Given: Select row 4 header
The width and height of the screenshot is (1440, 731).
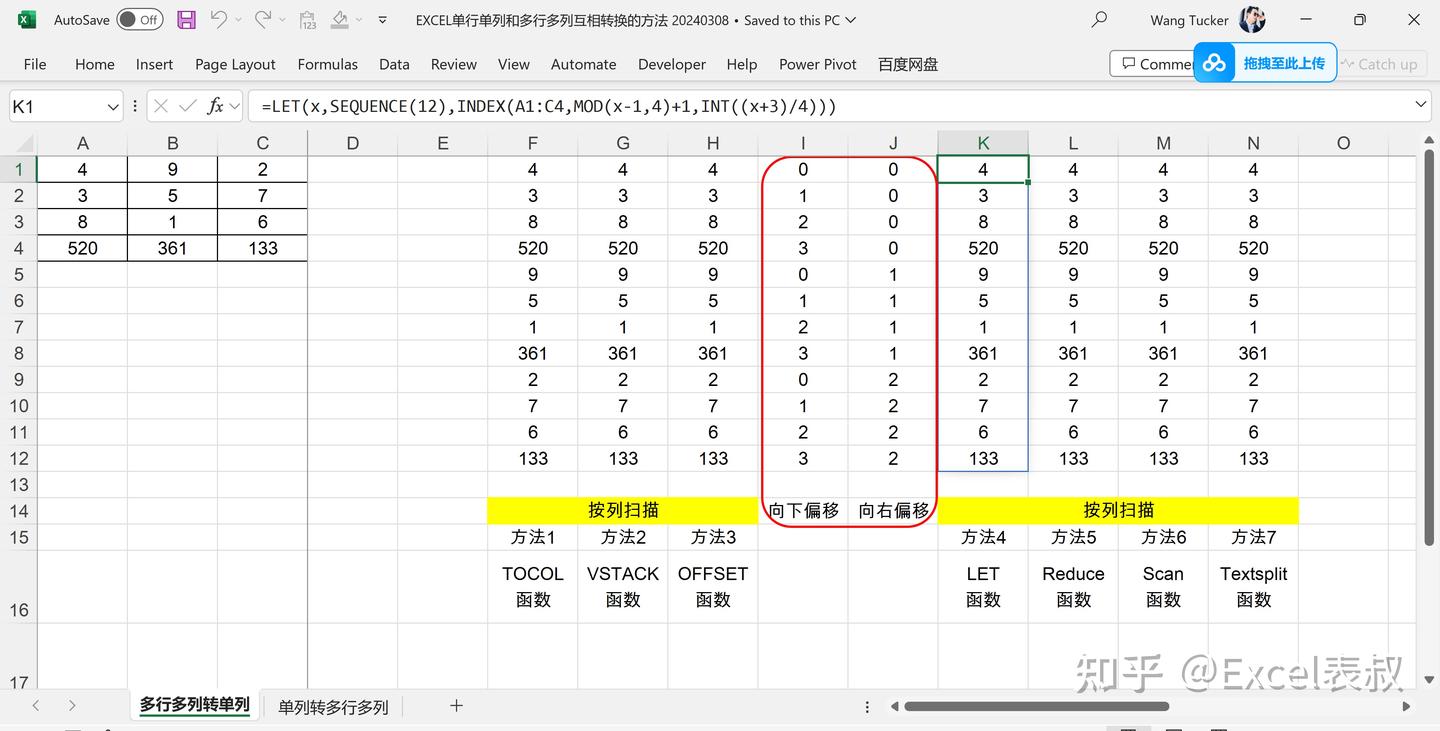Looking at the screenshot, I should [18, 248].
